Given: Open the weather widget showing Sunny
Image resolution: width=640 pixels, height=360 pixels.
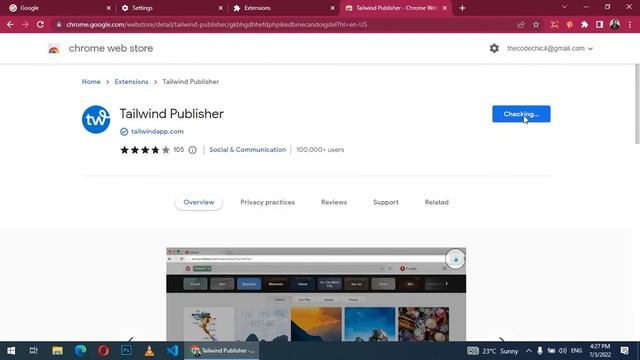Looking at the screenshot, I should (x=493, y=351).
